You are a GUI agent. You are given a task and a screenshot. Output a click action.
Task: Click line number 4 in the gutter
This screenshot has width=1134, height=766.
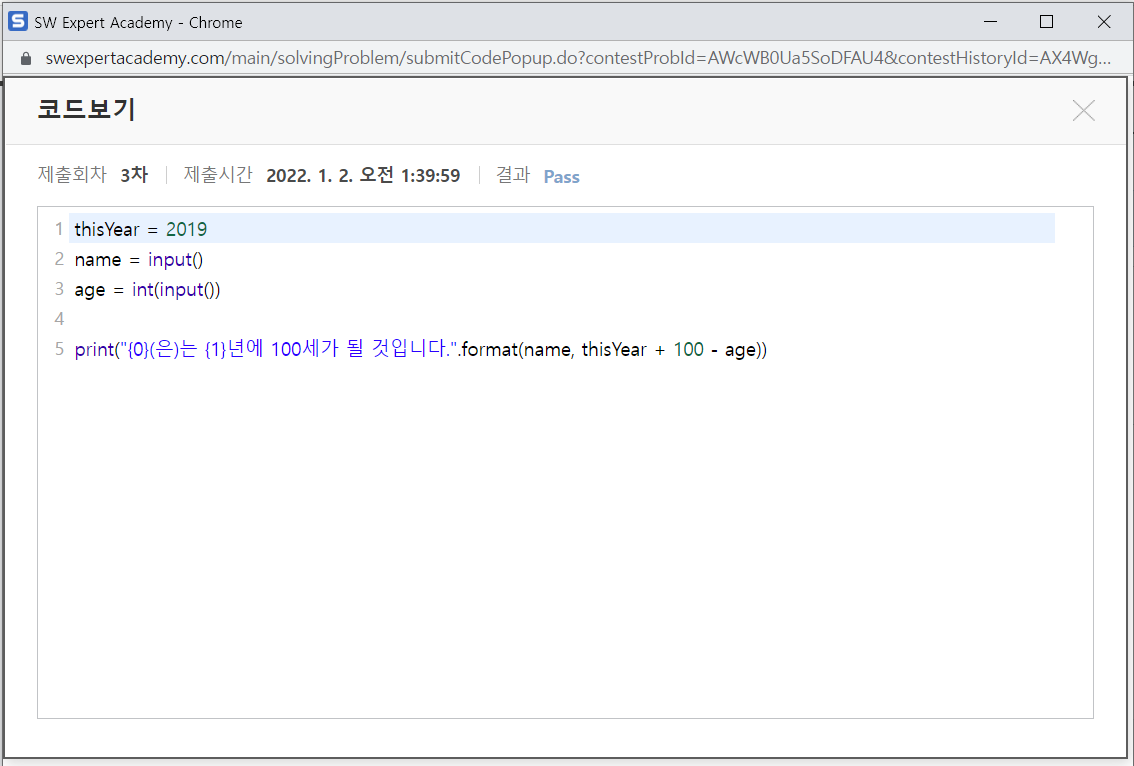[x=59, y=319]
